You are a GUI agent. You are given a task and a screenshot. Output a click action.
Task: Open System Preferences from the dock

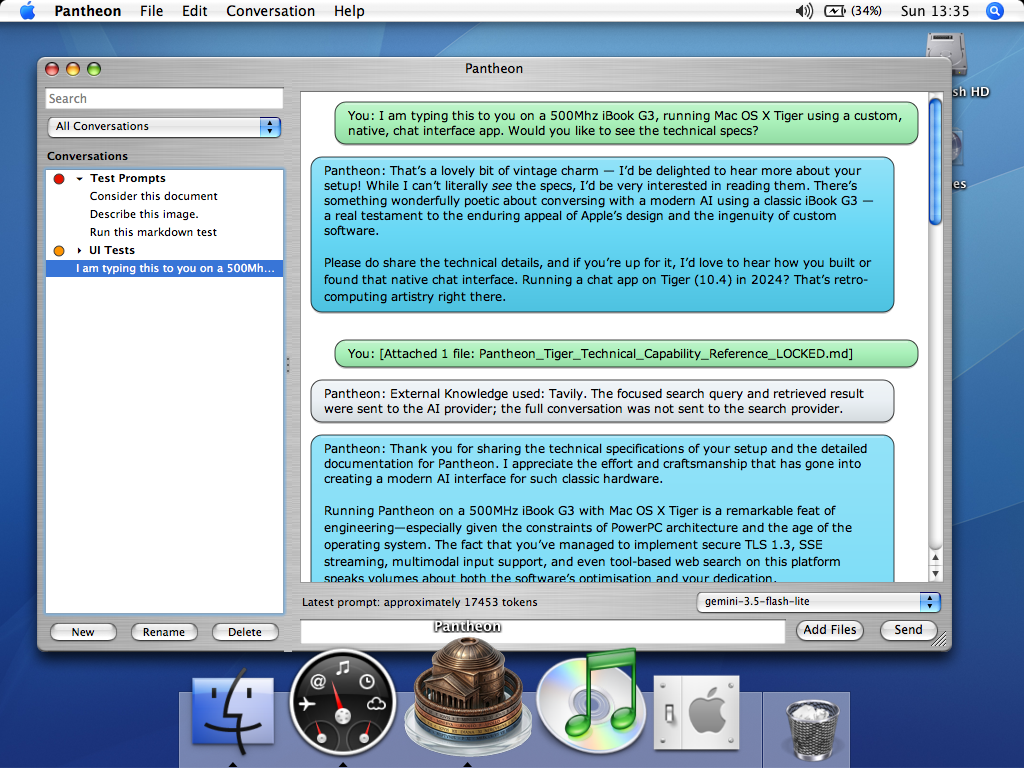point(696,712)
